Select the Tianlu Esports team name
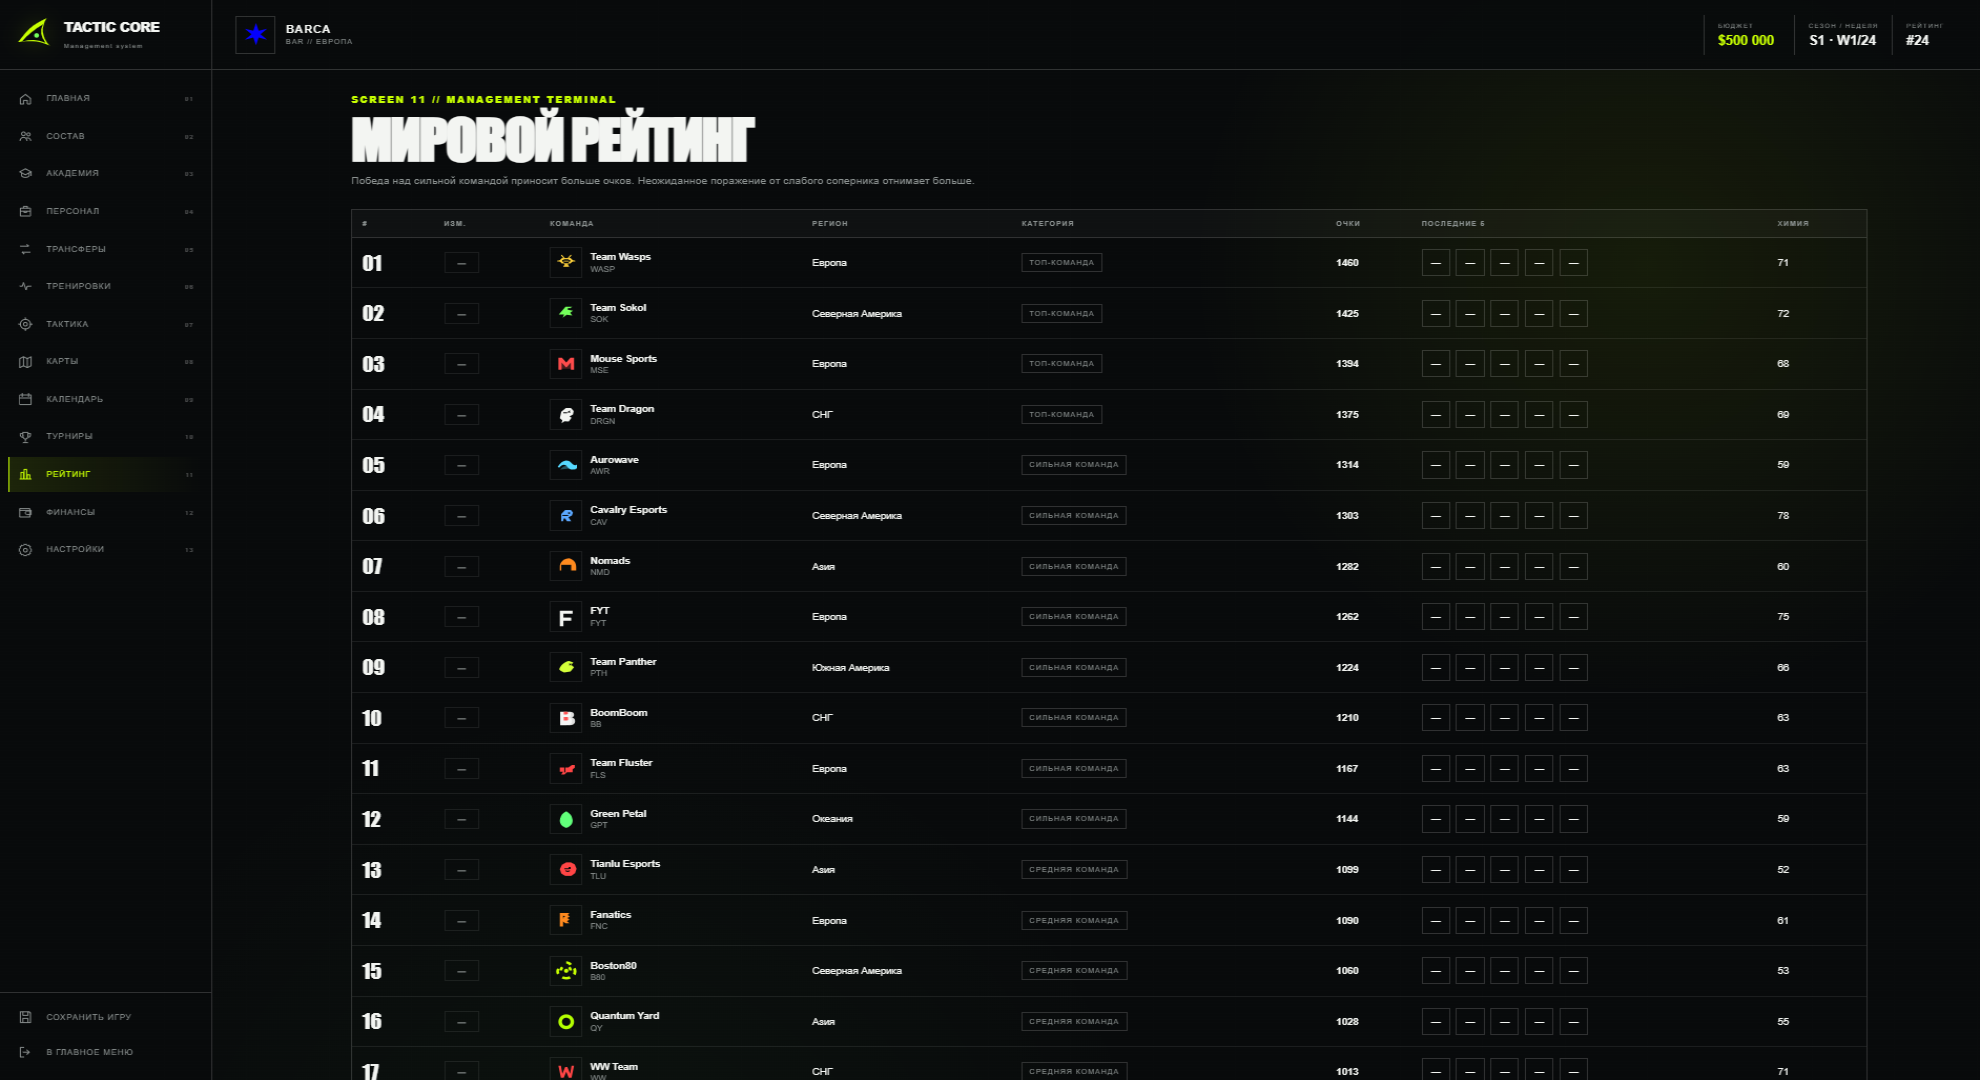The width and height of the screenshot is (1980, 1080). 625,864
